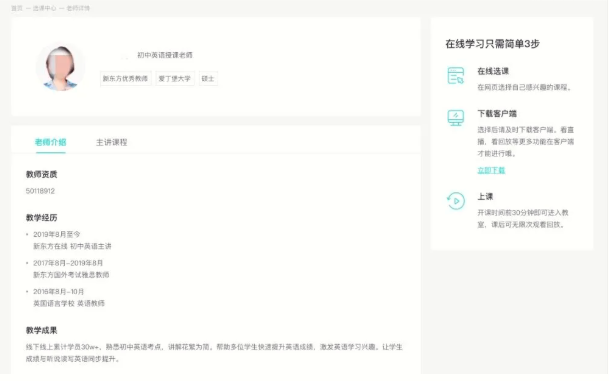This screenshot has height=381, width=609.
Task: Click the 教学经历 heading
Action: 42,218
